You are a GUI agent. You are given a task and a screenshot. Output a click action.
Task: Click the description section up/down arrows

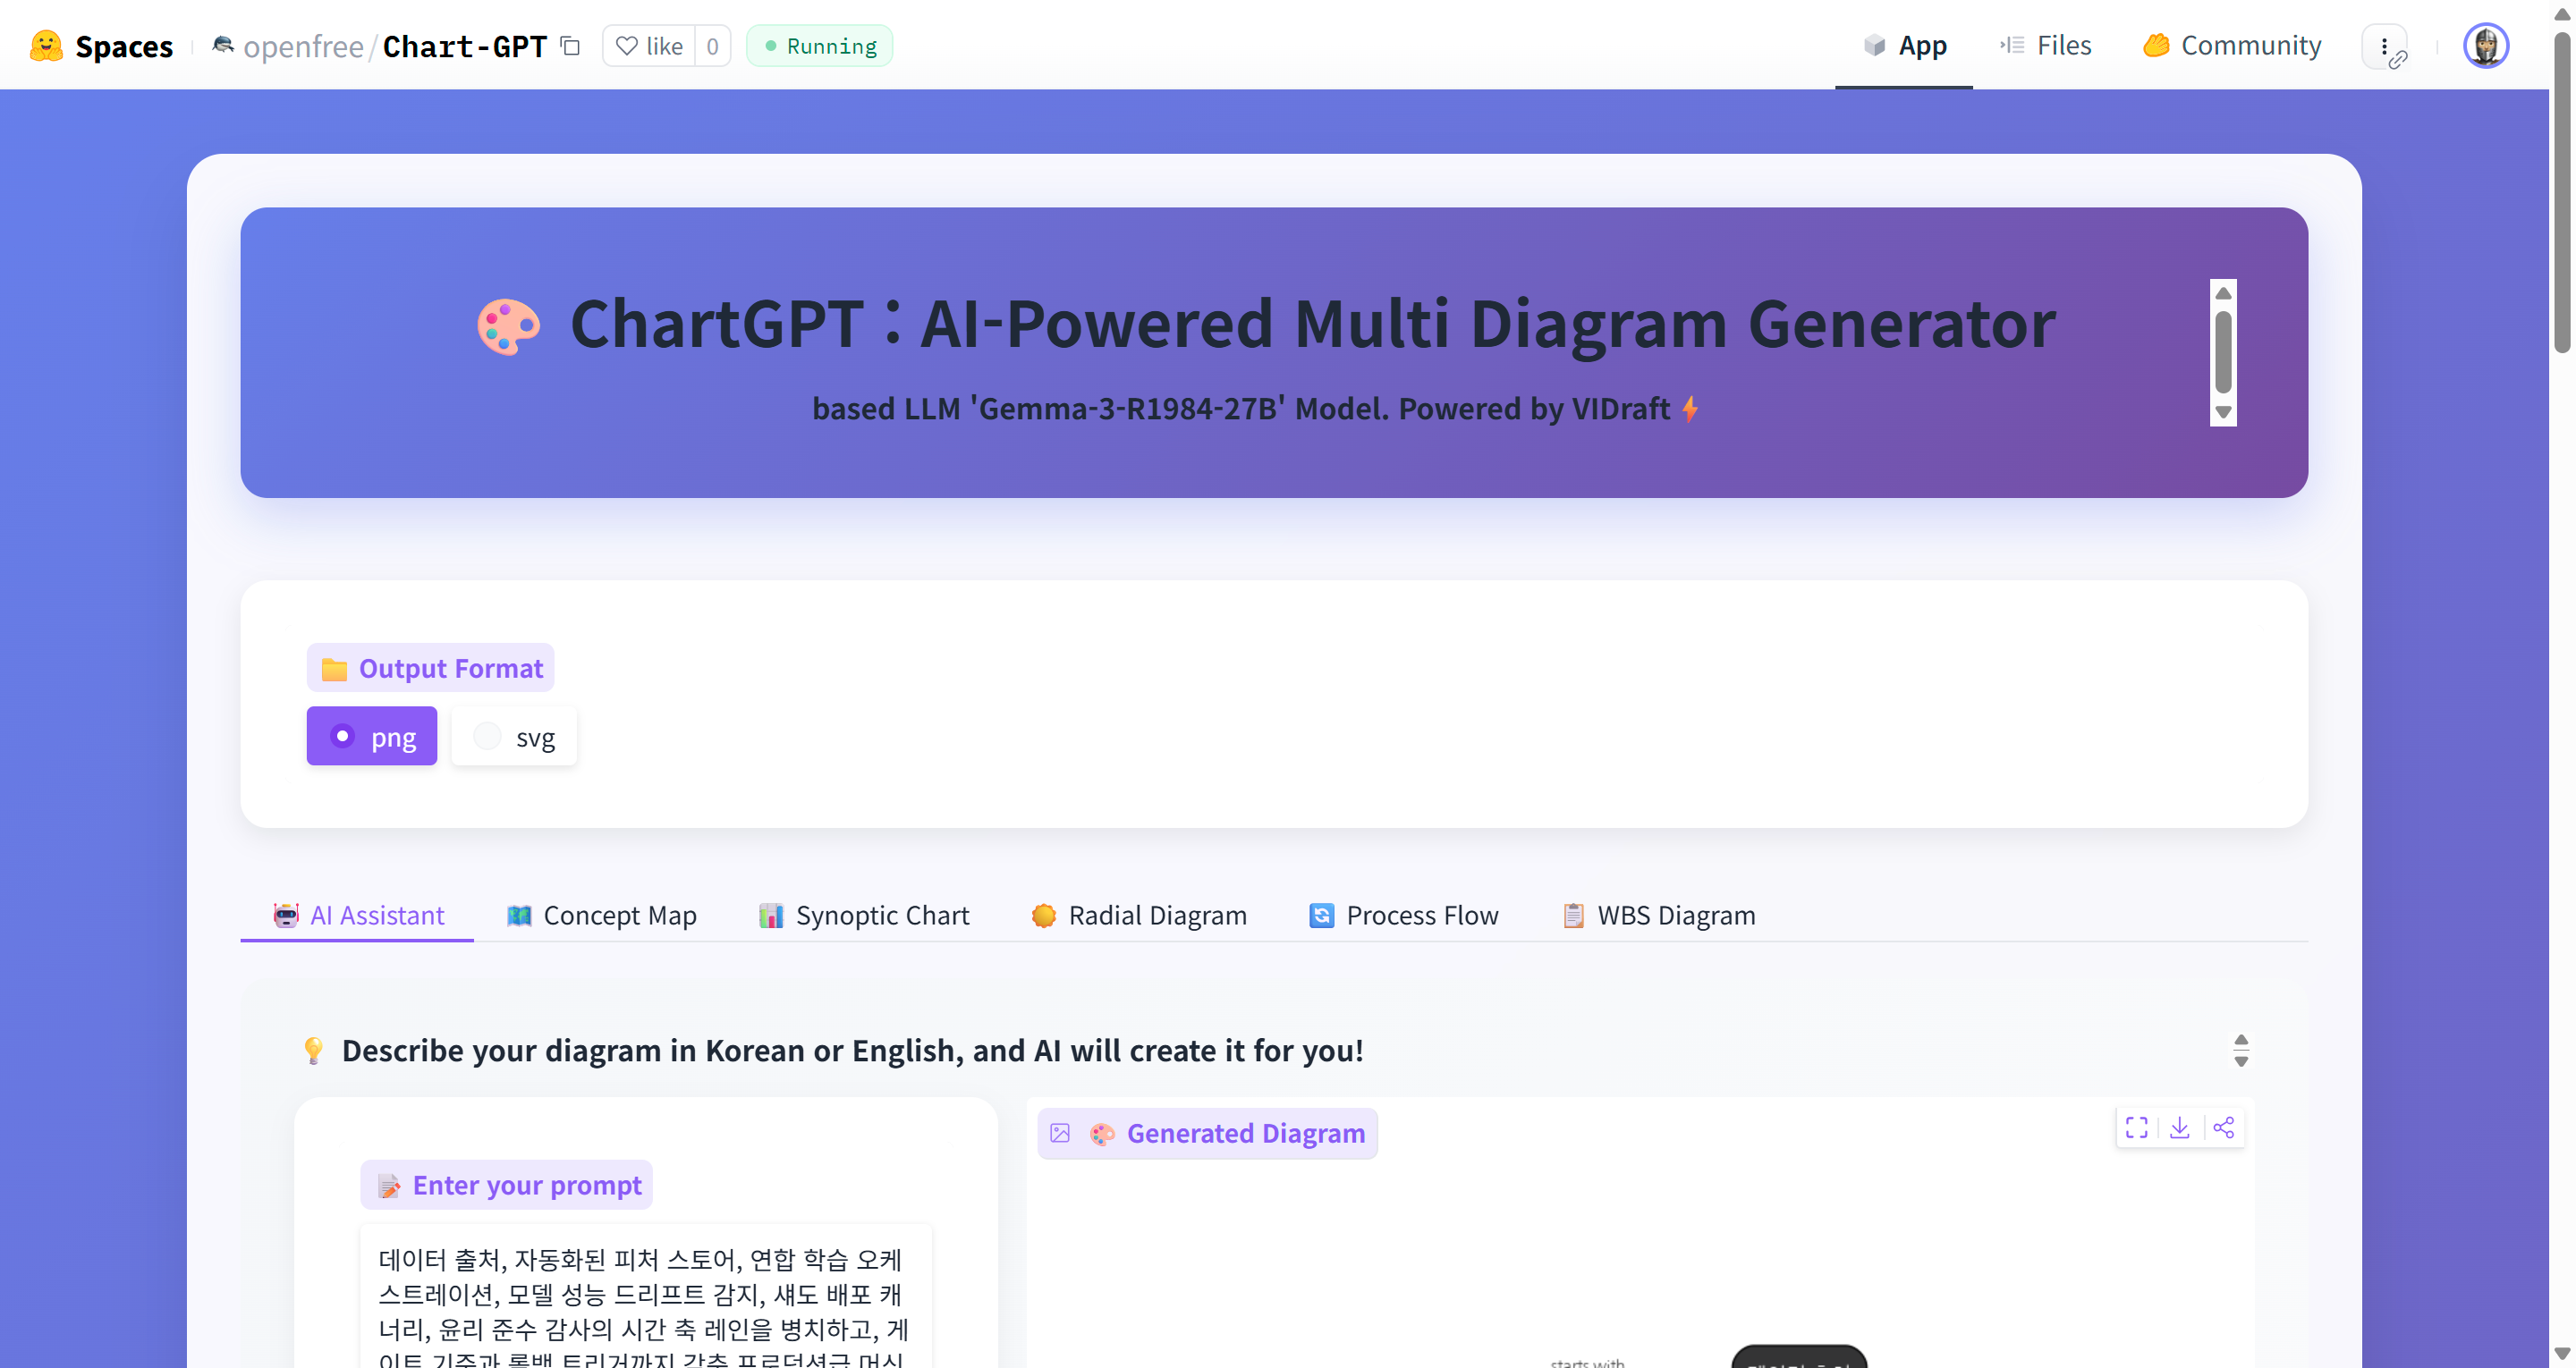click(x=2241, y=1050)
